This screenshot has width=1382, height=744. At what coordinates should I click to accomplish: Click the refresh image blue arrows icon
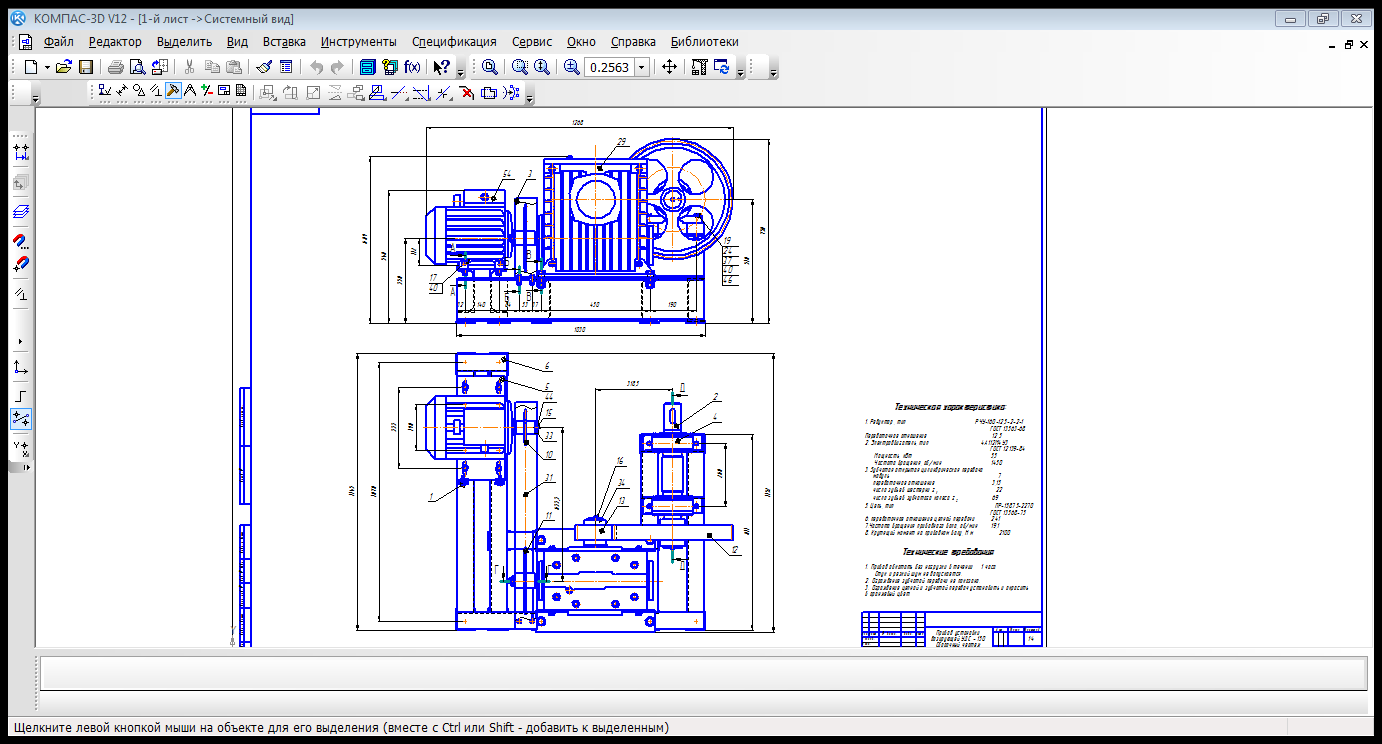(721, 67)
